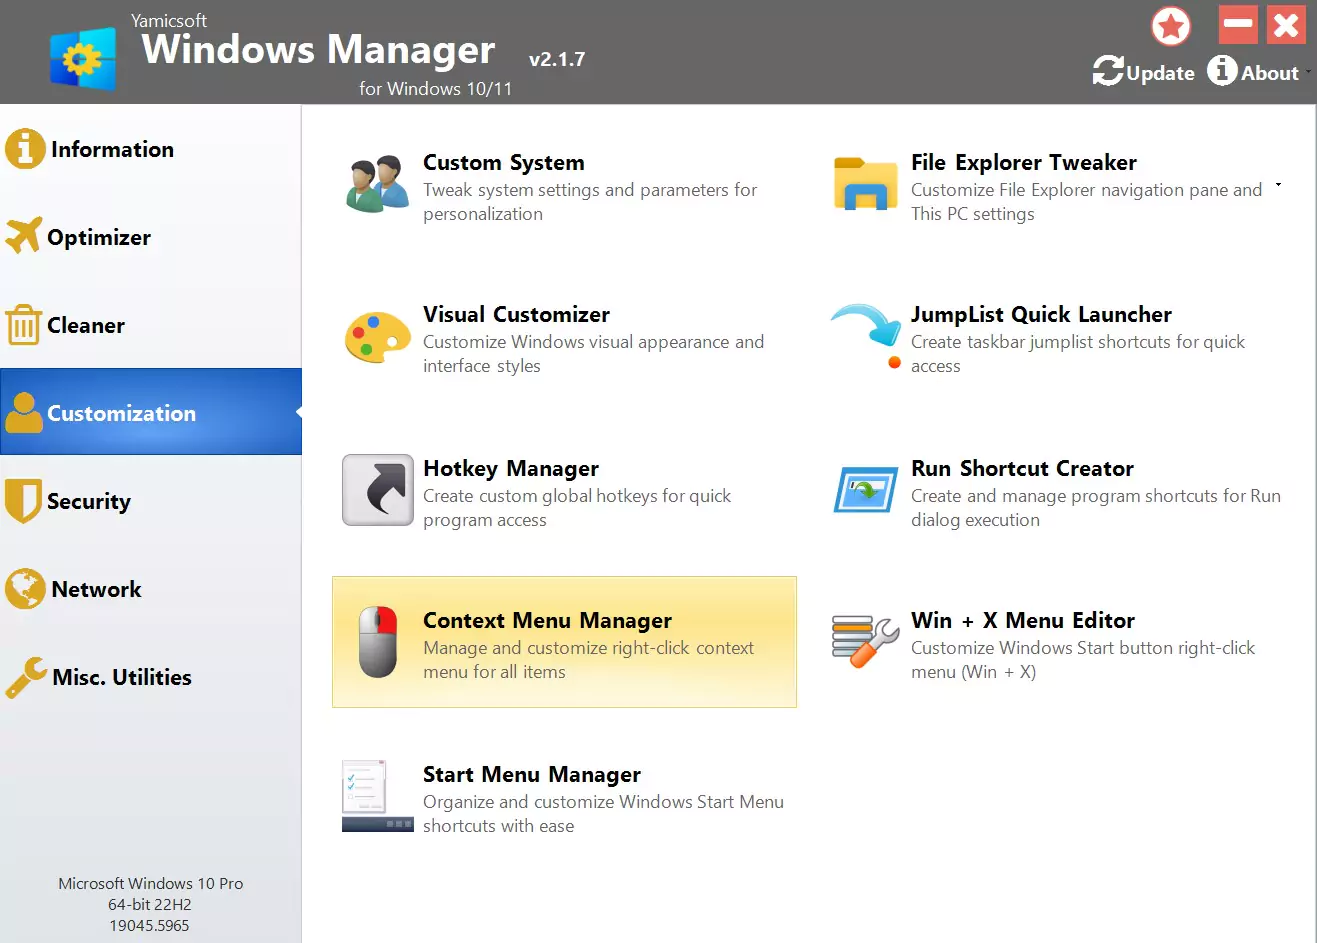
Task: Click 'Customize File Explorer navigation pane' description
Action: tap(1087, 201)
